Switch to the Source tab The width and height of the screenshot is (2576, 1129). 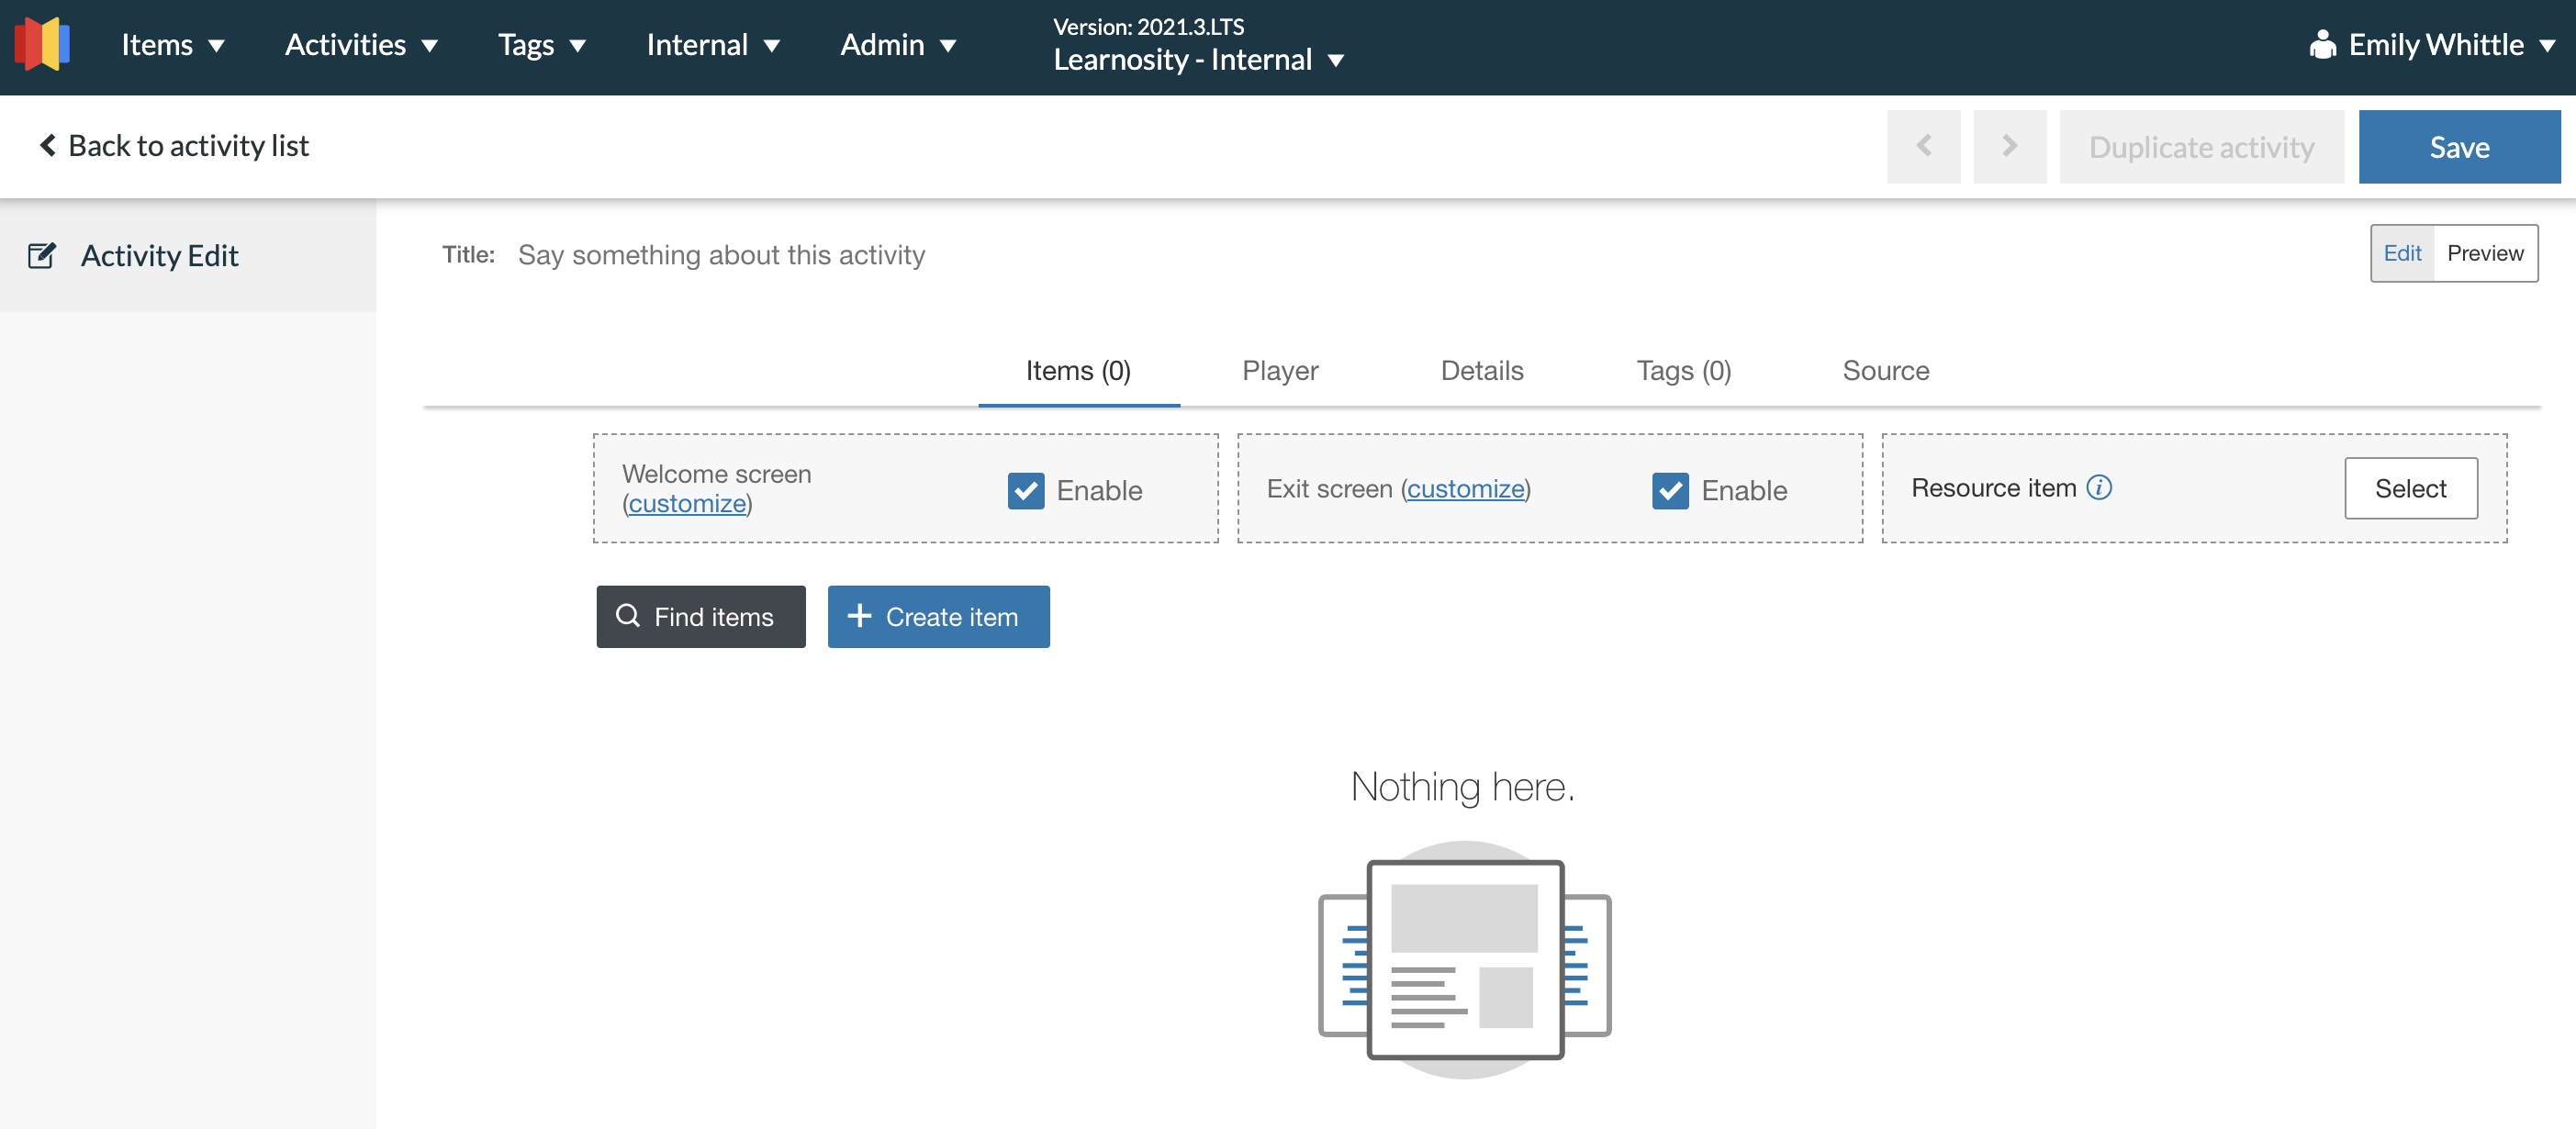(x=1885, y=371)
